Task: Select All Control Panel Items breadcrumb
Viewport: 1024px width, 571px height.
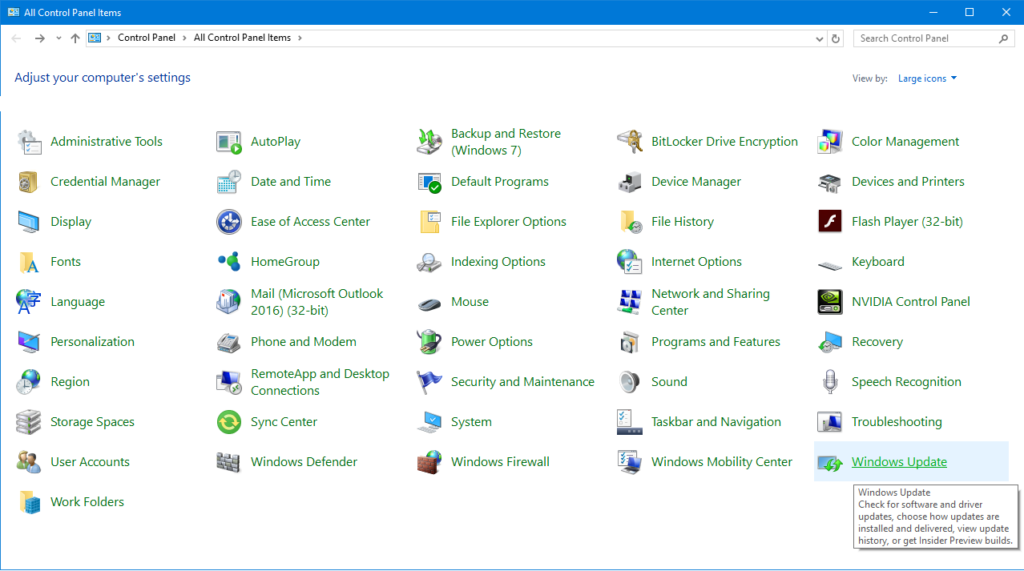Action: tap(242, 38)
